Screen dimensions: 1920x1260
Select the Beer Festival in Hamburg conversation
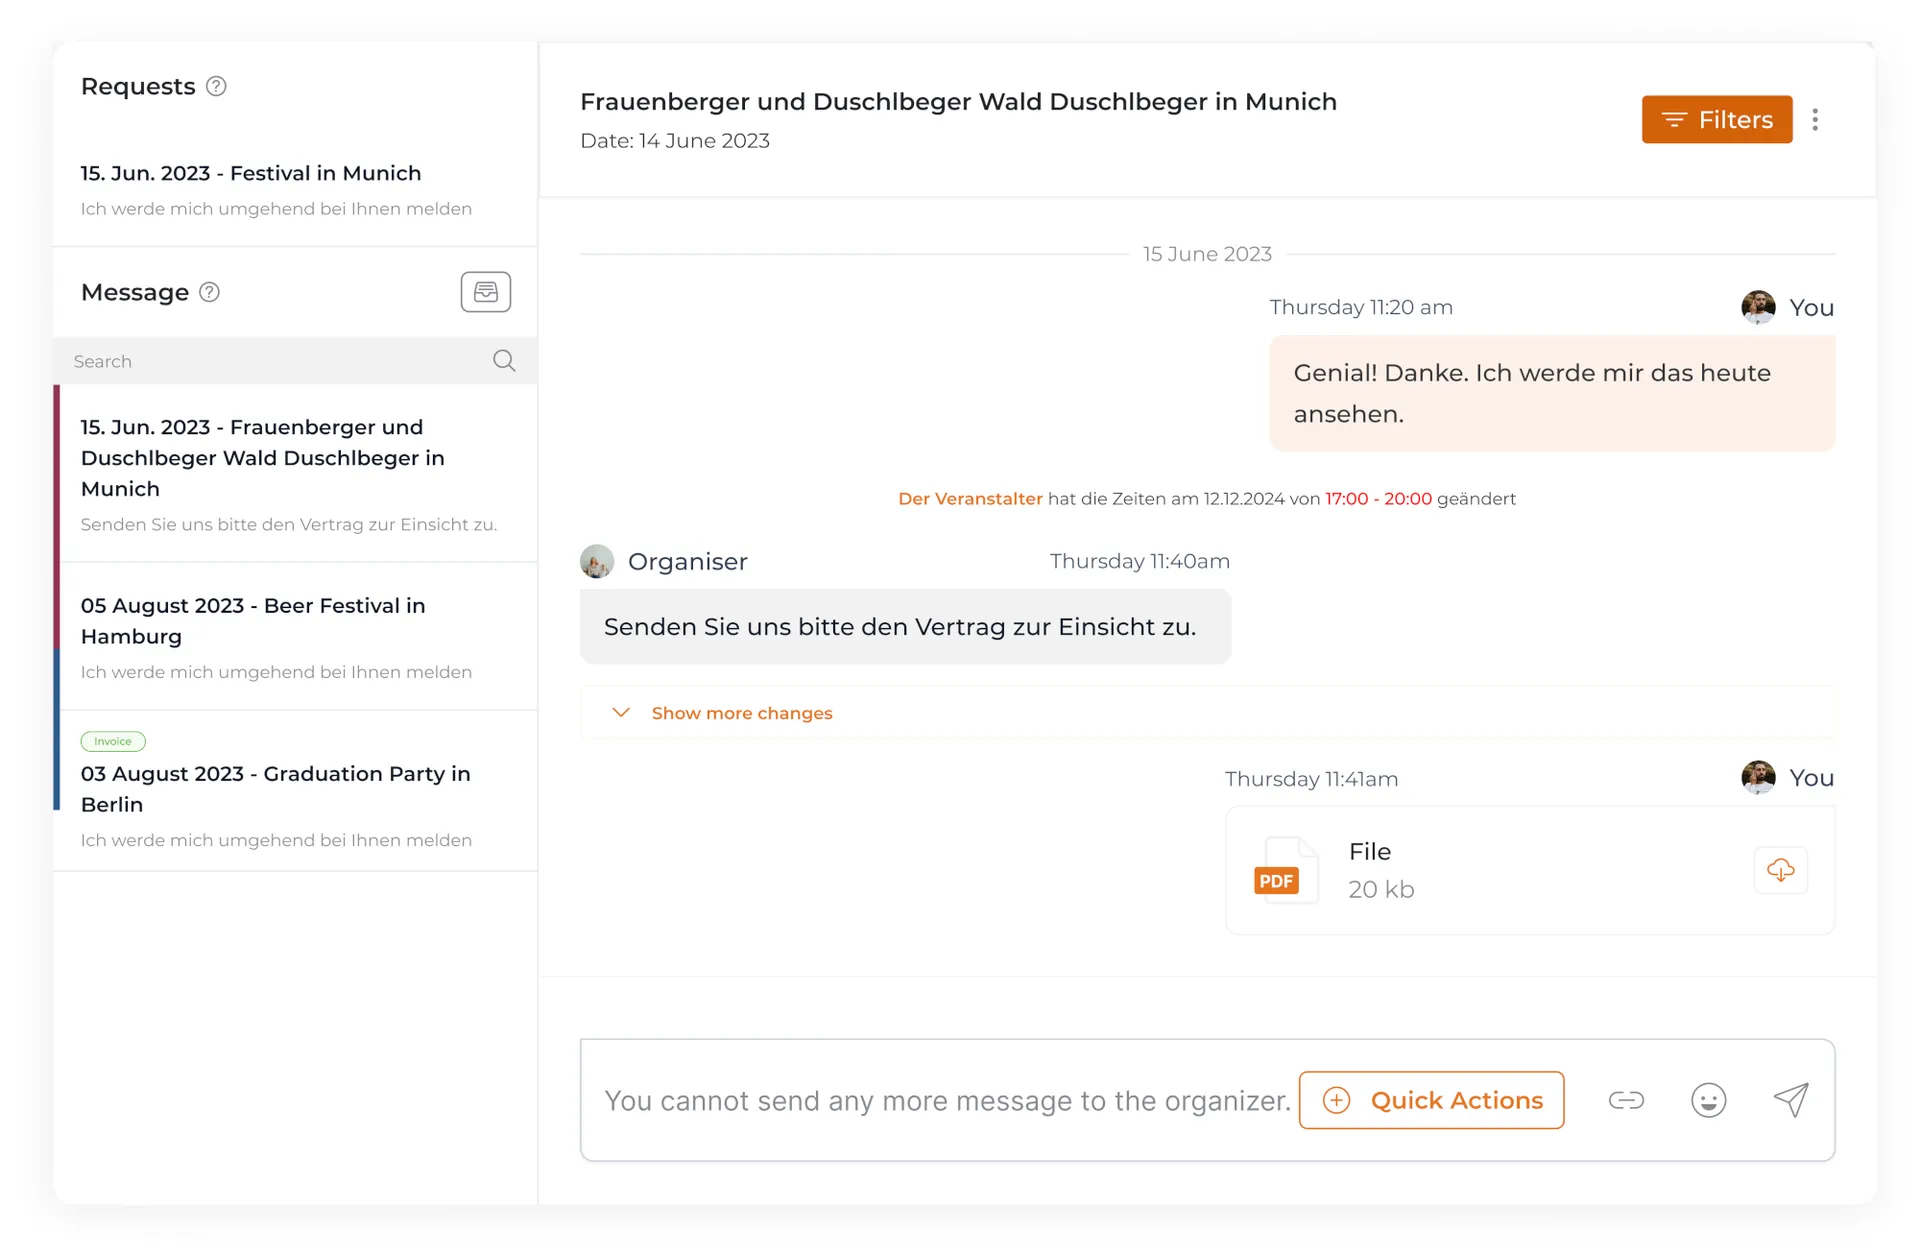tap(253, 621)
